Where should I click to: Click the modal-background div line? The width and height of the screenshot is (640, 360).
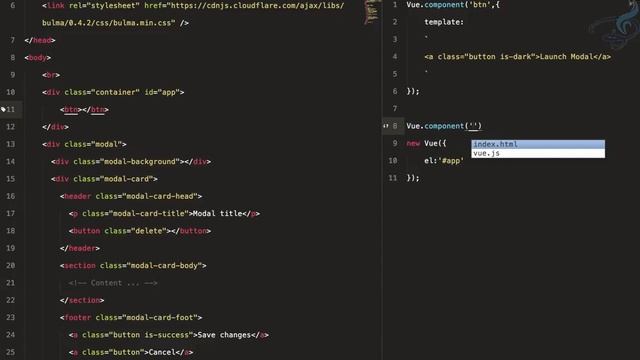coord(131,162)
